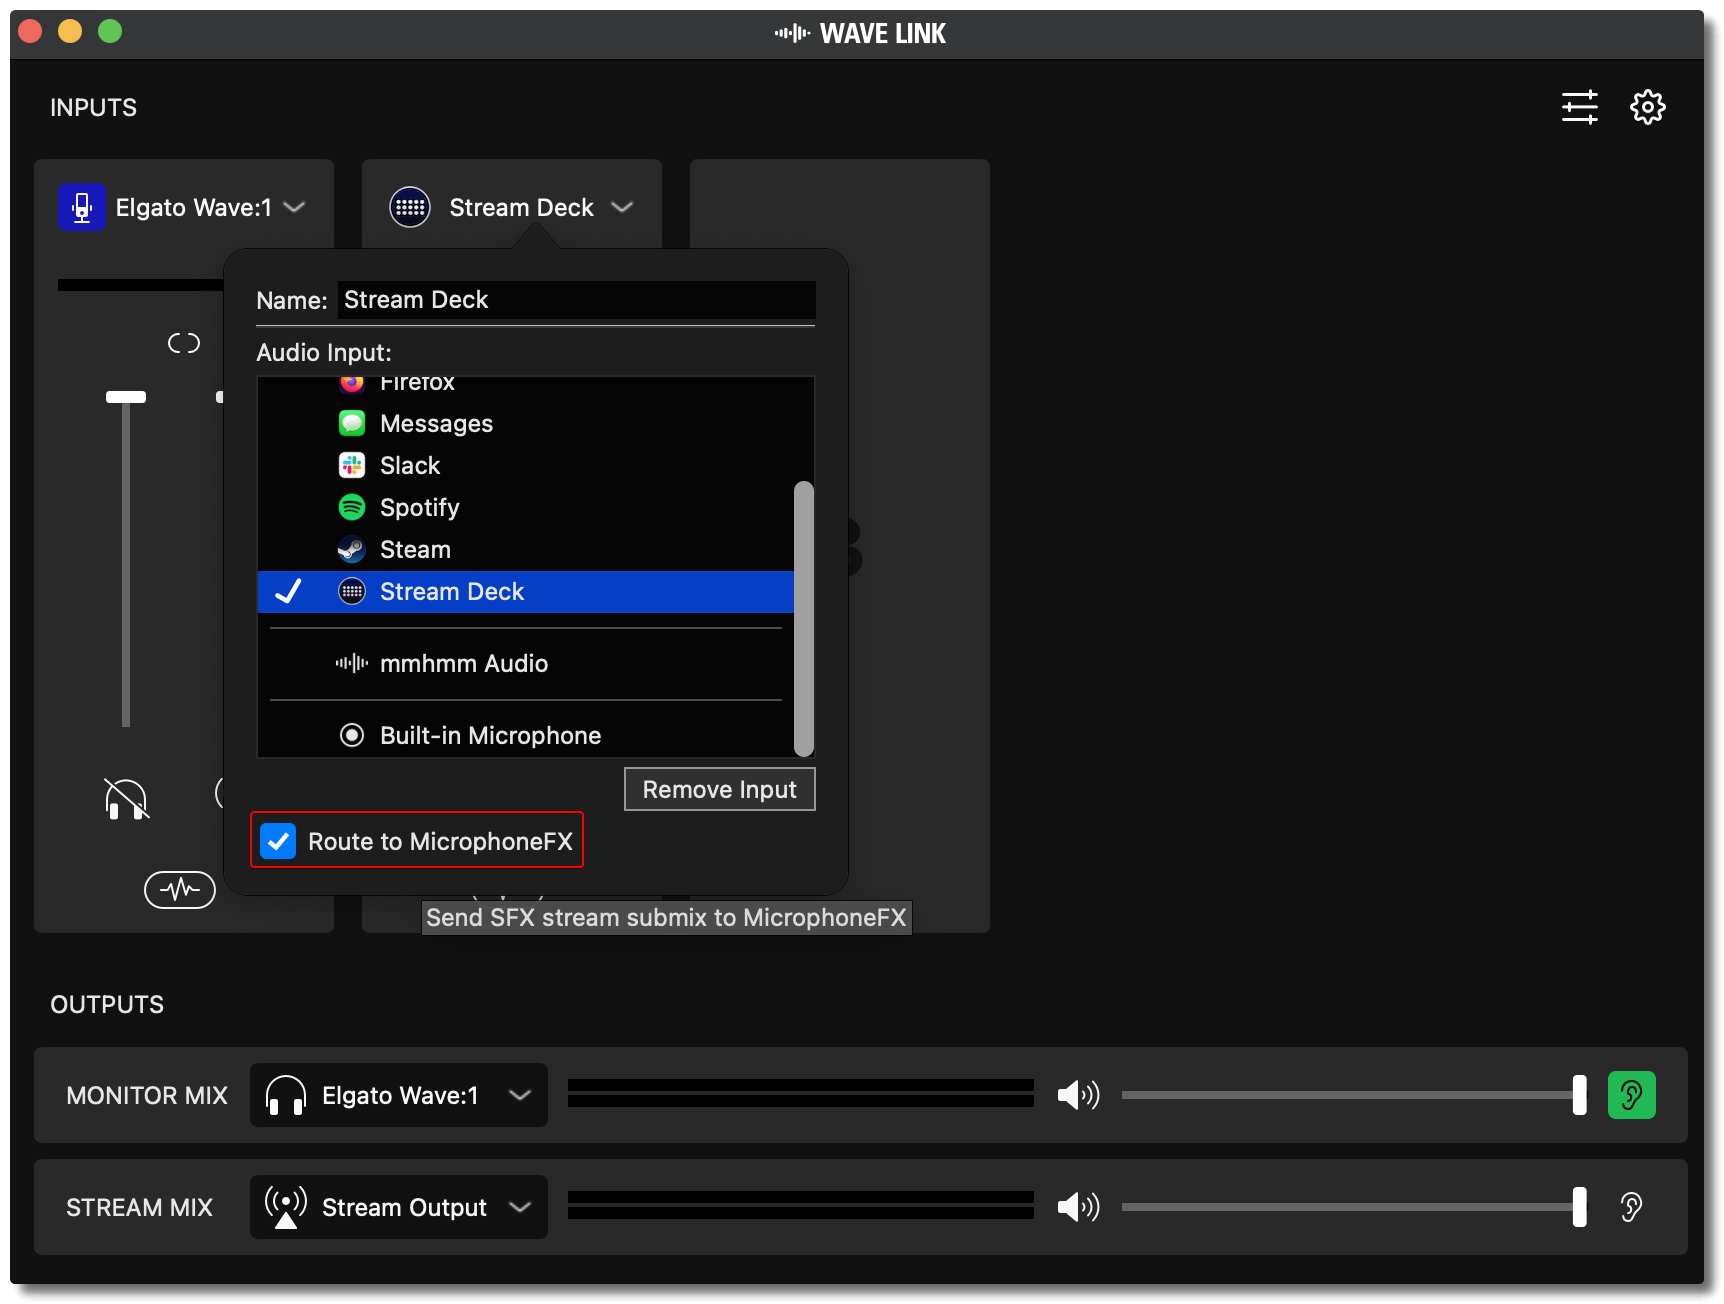Enable Route to MicrophoneFX checkbox
1724x1304 pixels.
pyautogui.click(x=277, y=841)
